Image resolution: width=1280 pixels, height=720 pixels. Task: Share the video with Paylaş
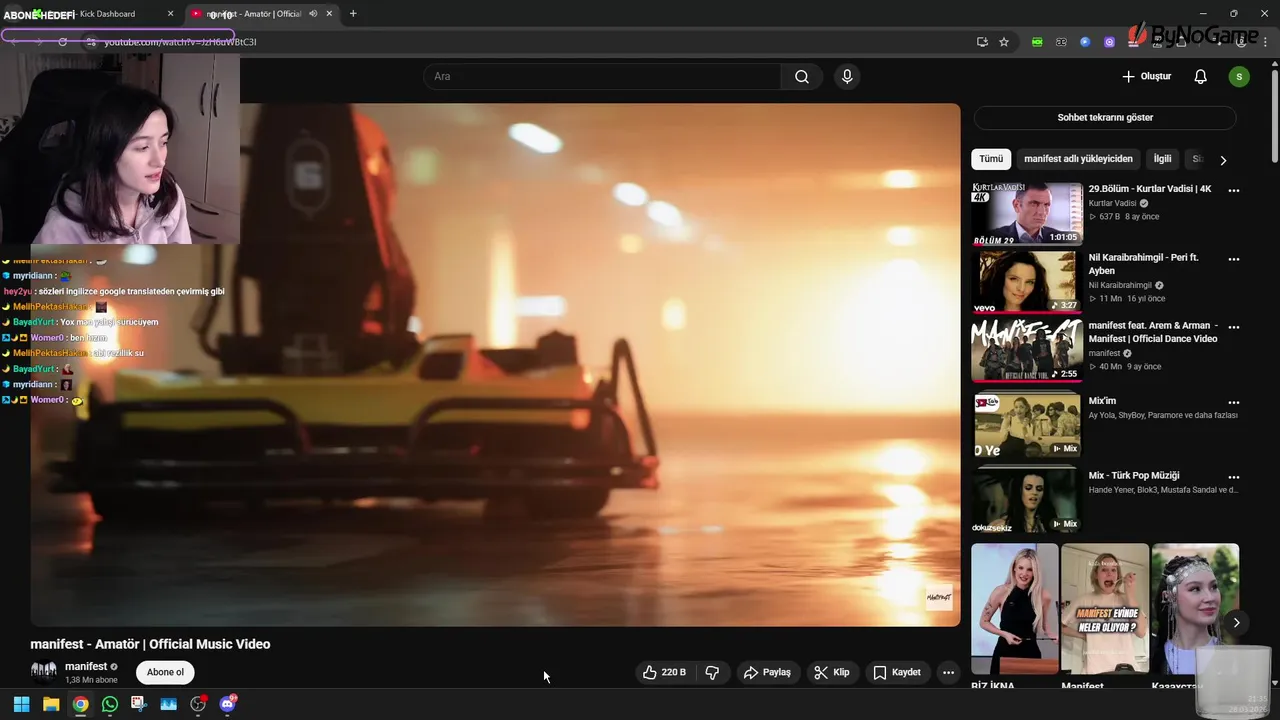767,672
